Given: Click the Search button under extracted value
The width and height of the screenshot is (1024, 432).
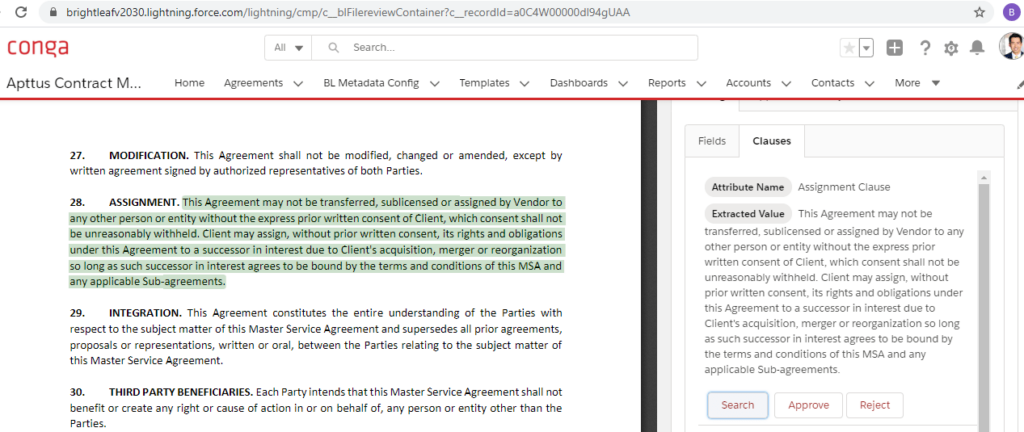Looking at the screenshot, I should coord(737,405).
